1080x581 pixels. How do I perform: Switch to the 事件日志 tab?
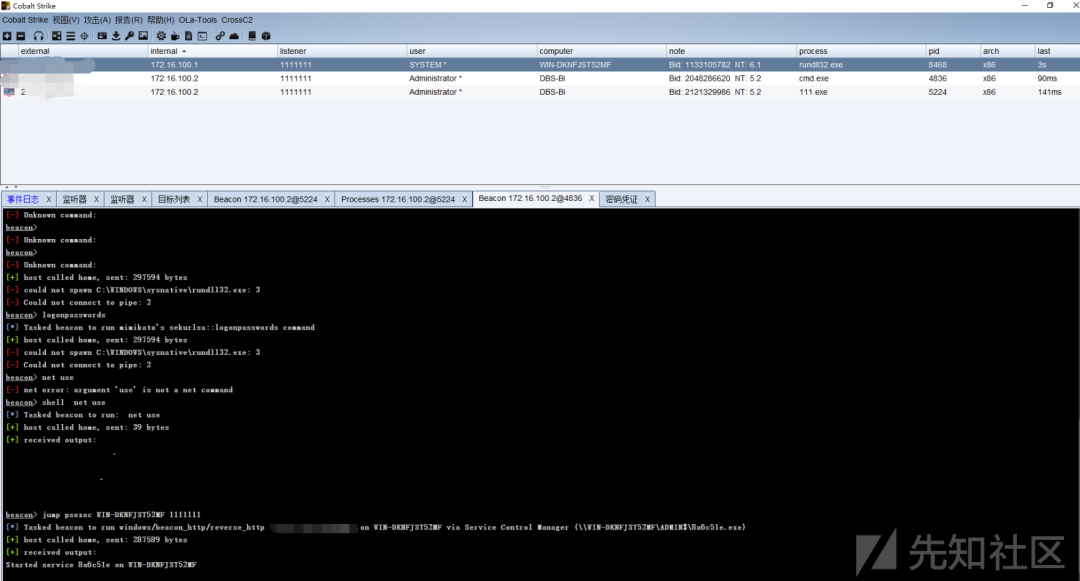(23, 199)
